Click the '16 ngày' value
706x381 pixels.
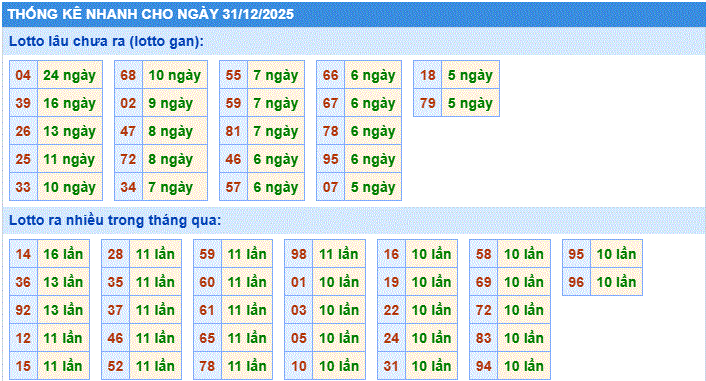[x=69, y=103]
